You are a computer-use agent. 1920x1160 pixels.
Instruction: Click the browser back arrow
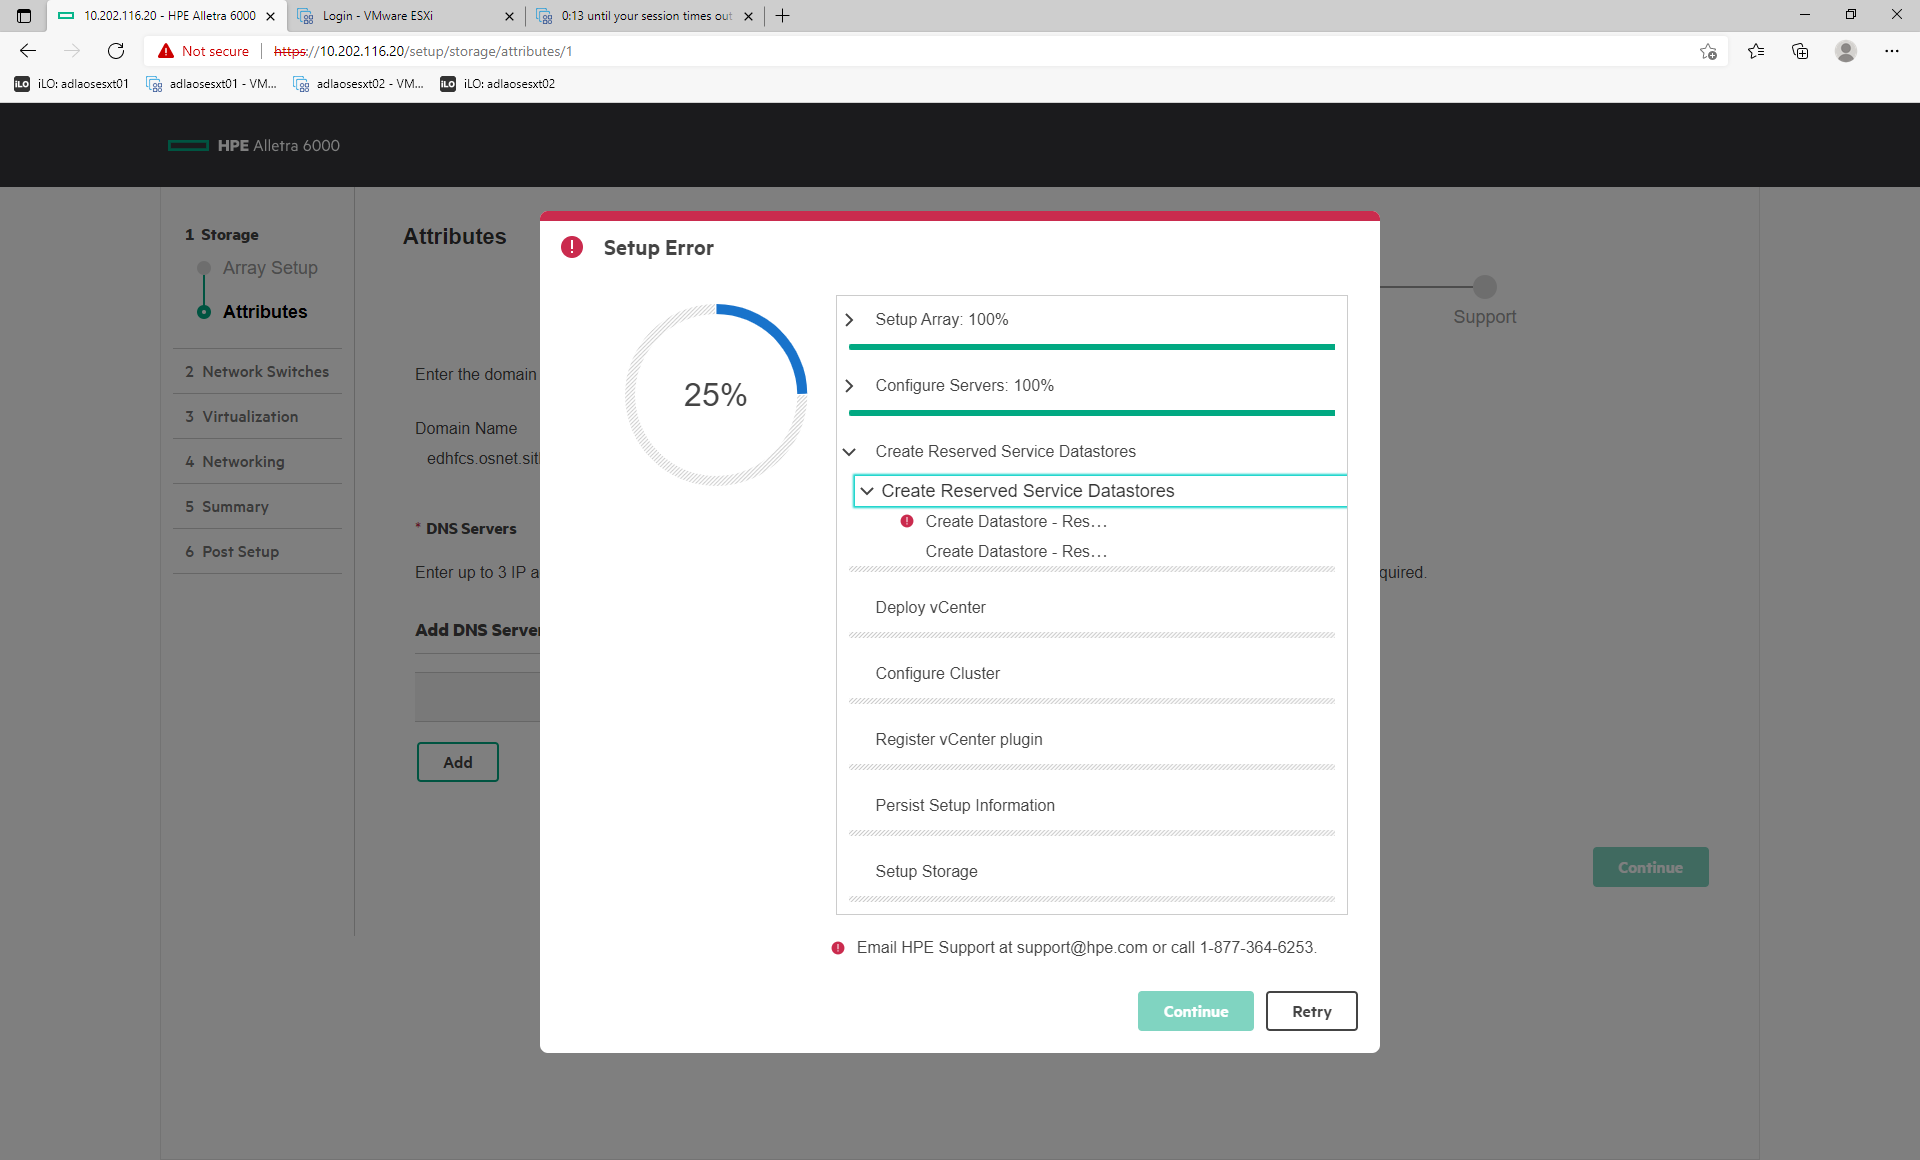pos(28,51)
